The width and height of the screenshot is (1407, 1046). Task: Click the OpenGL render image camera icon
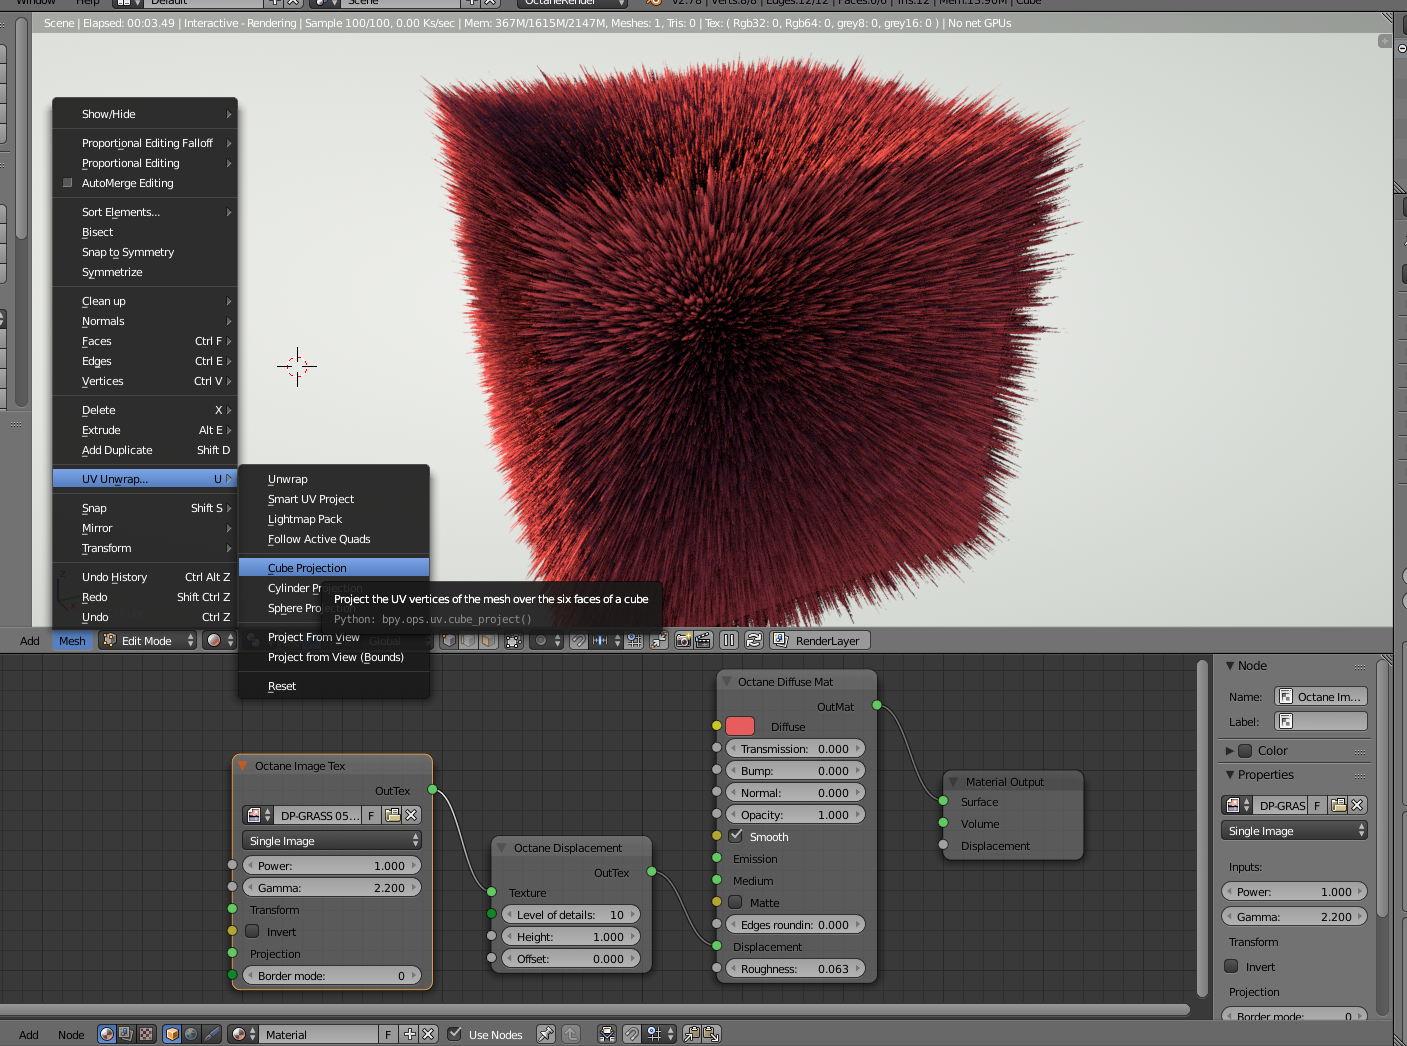point(683,640)
